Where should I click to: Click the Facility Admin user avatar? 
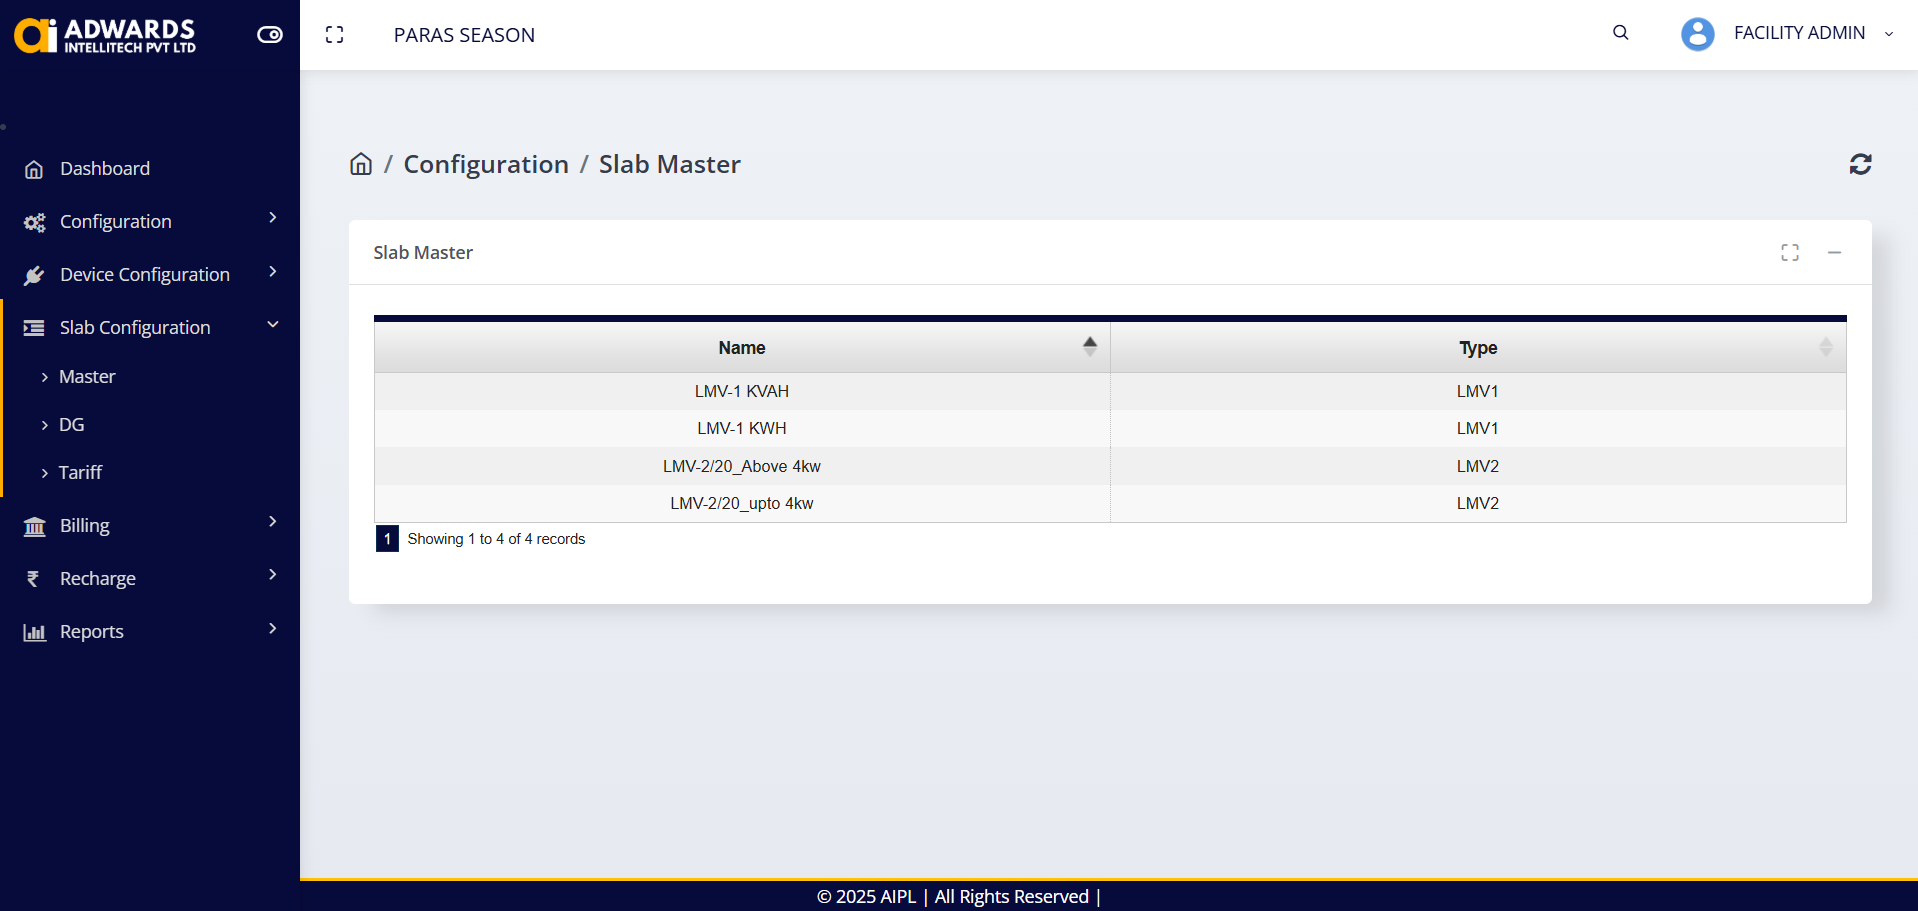point(1697,34)
